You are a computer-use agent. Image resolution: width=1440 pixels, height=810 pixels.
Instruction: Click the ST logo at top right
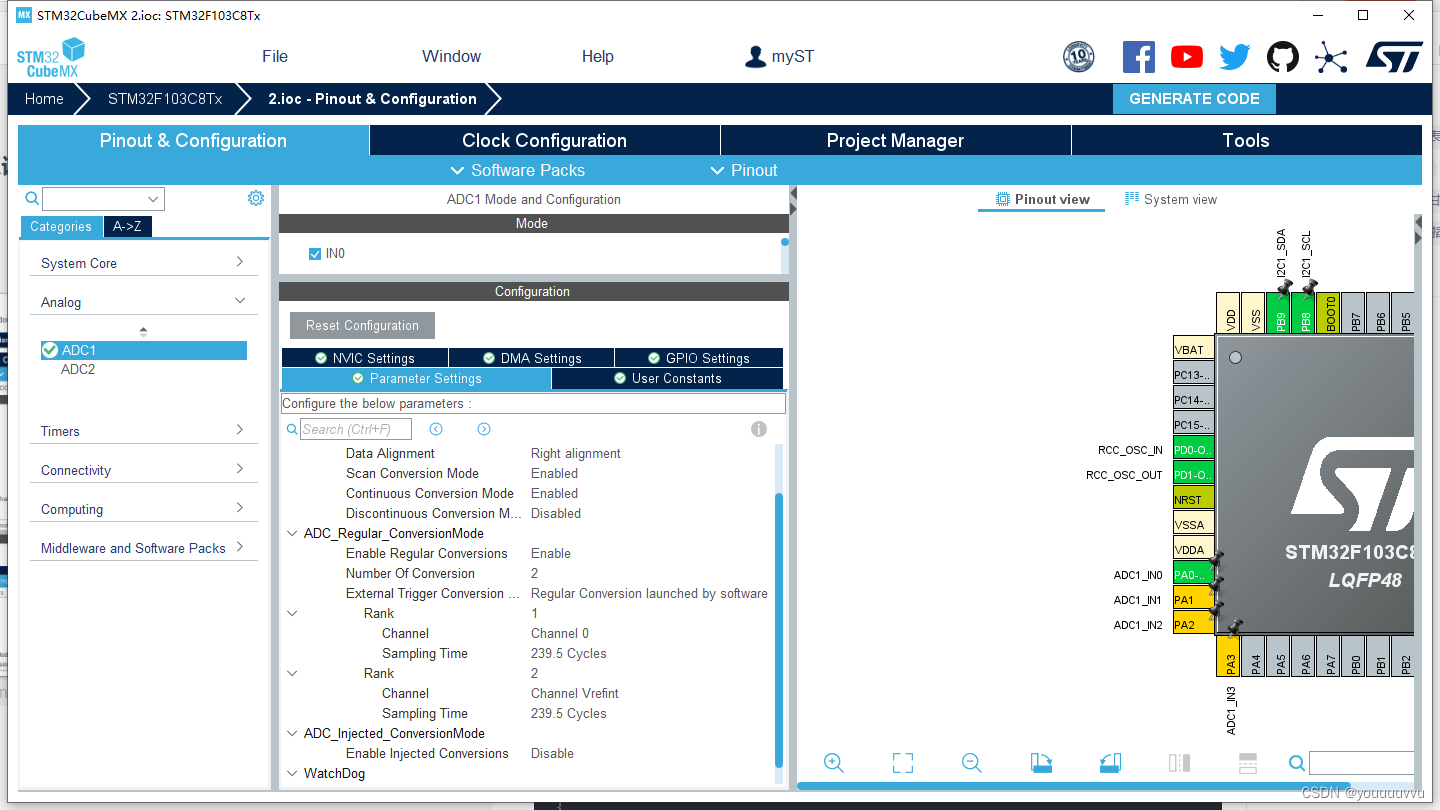tap(1394, 57)
